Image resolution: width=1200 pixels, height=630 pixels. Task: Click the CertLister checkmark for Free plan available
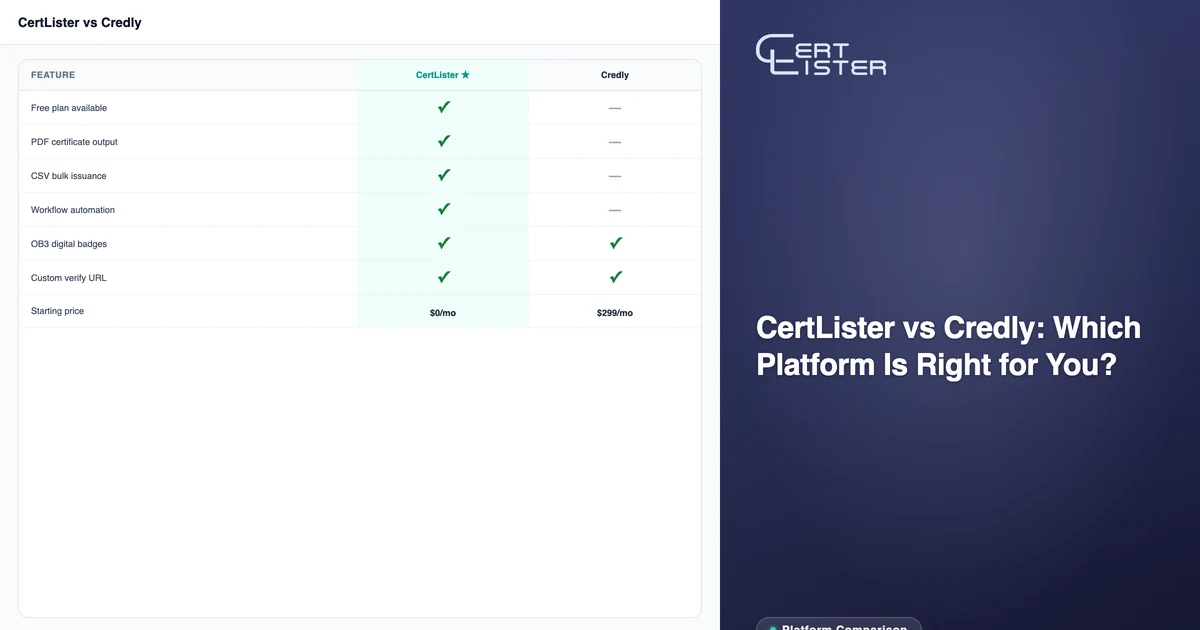(x=444, y=107)
